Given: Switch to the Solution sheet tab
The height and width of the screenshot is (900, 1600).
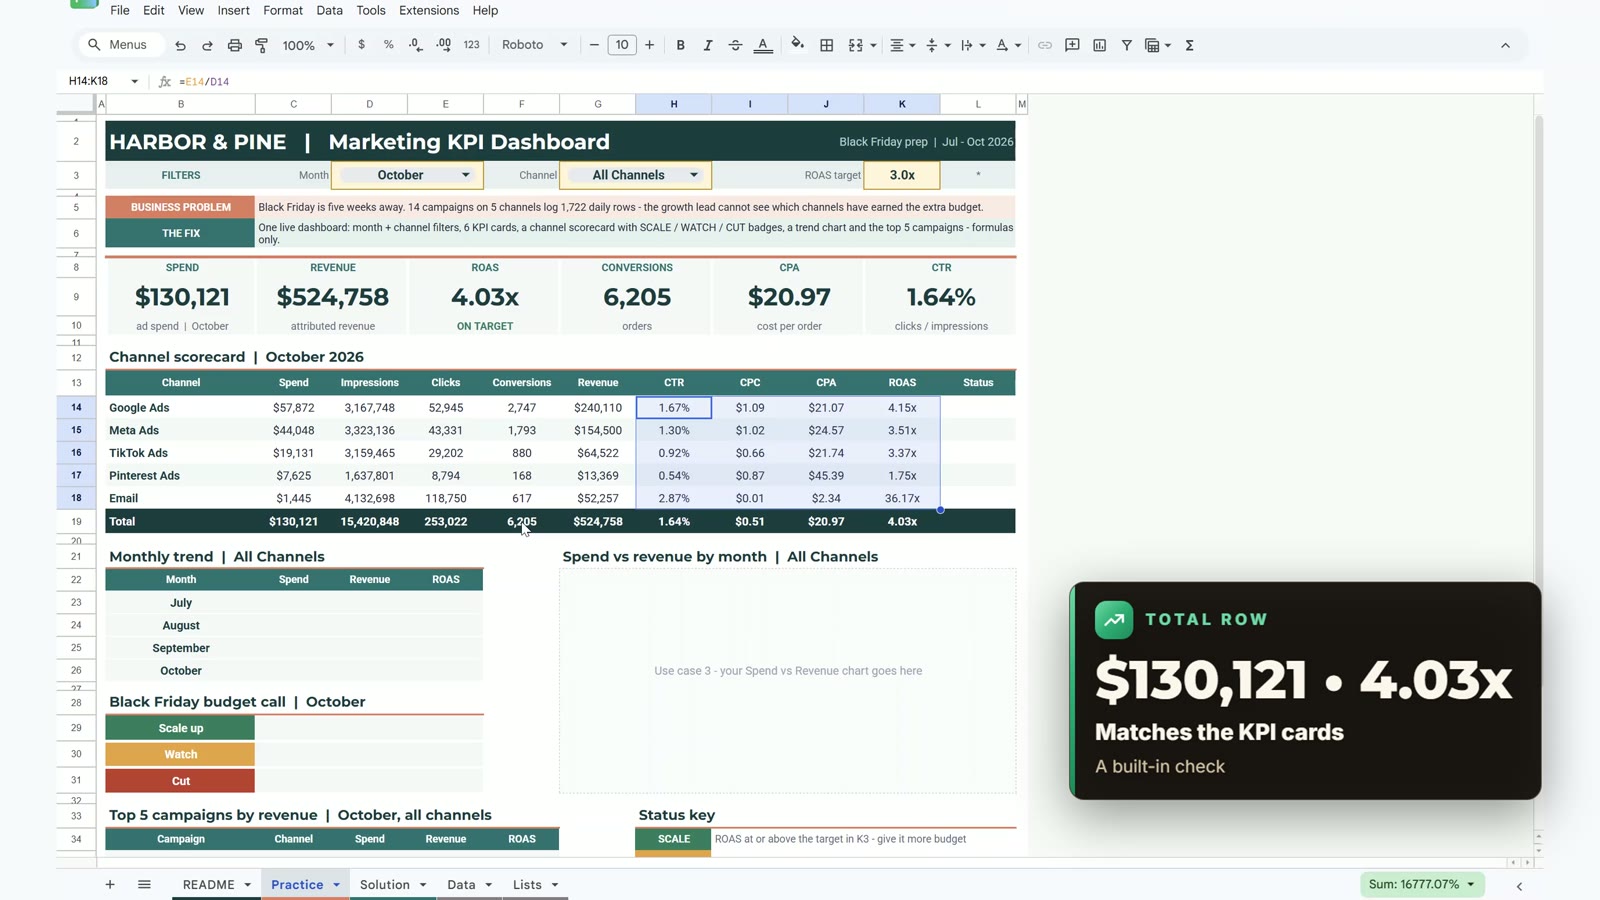Looking at the screenshot, I should pyautogui.click(x=392, y=884).
